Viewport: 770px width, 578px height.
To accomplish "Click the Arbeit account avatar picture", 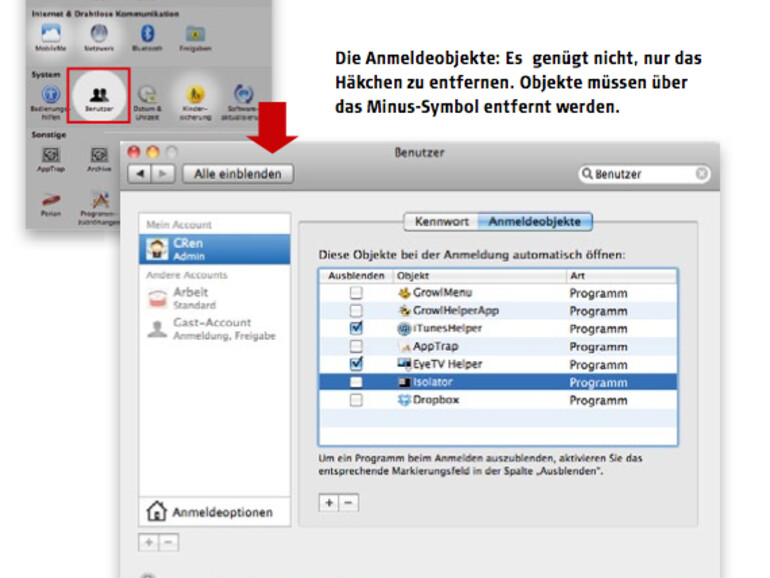I will pyautogui.click(x=157, y=298).
